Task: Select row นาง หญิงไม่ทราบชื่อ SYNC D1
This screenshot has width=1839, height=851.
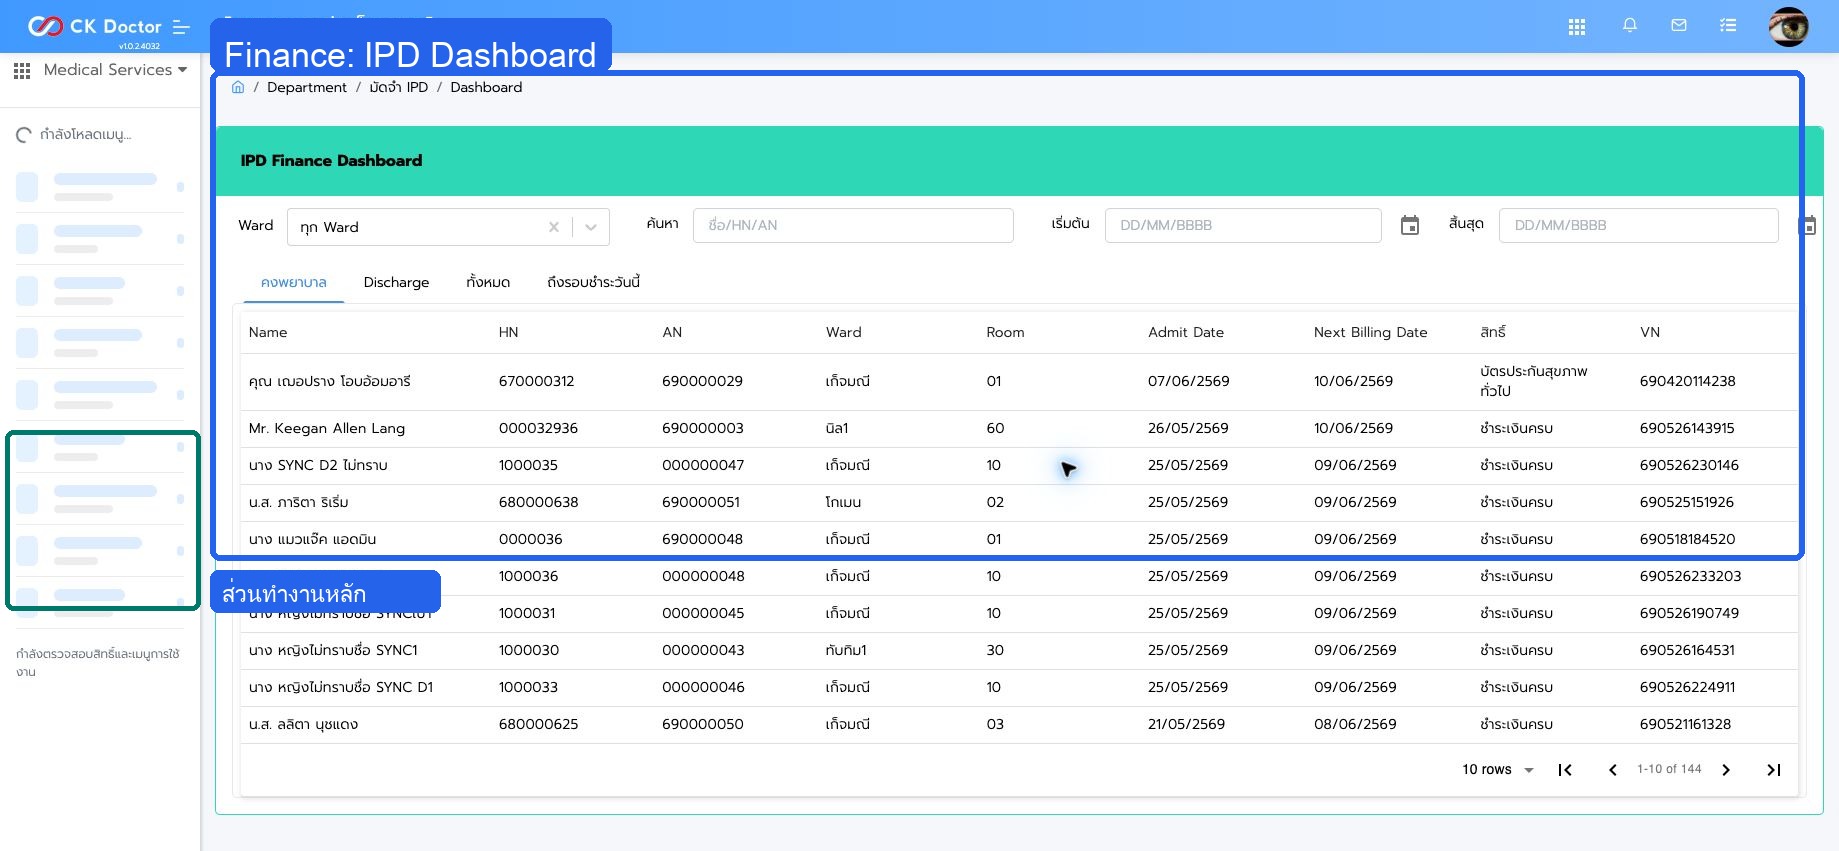Action: point(1018,687)
